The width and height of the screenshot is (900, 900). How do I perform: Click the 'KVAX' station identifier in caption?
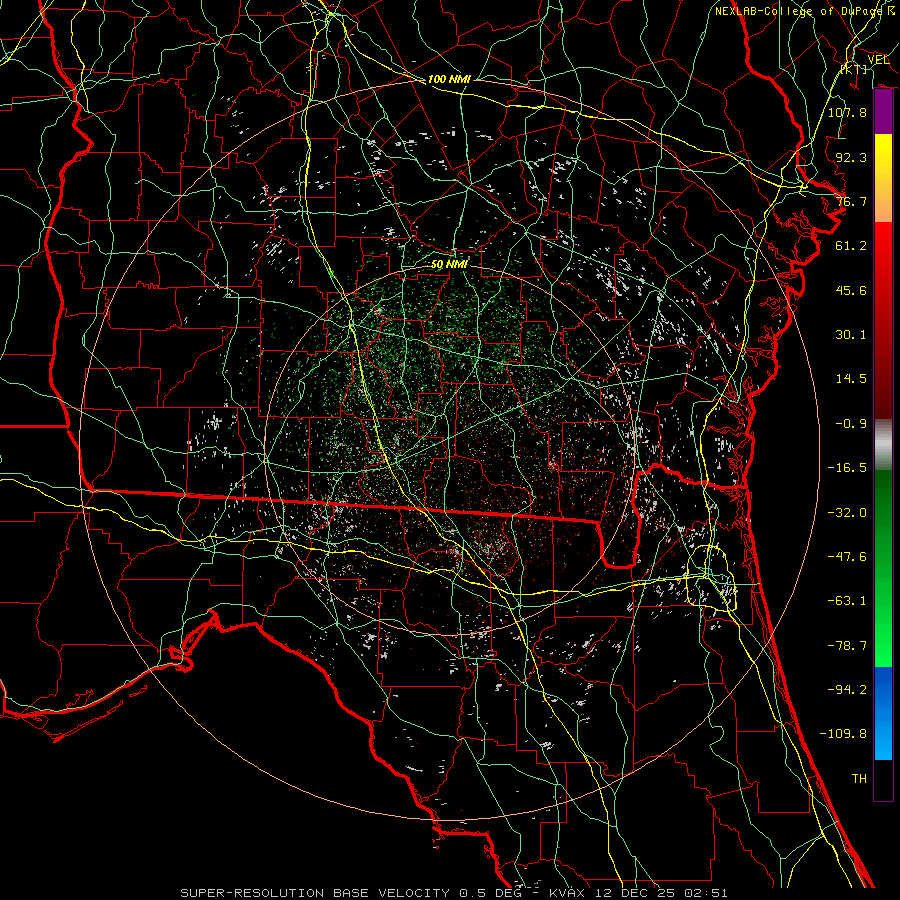[568, 893]
